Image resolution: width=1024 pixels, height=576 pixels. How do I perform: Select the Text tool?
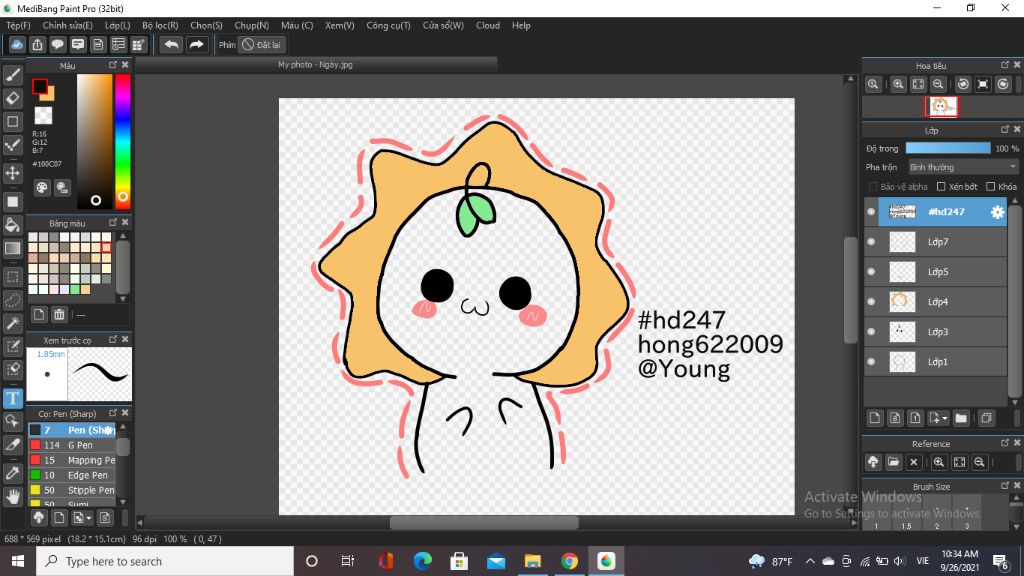coord(12,398)
